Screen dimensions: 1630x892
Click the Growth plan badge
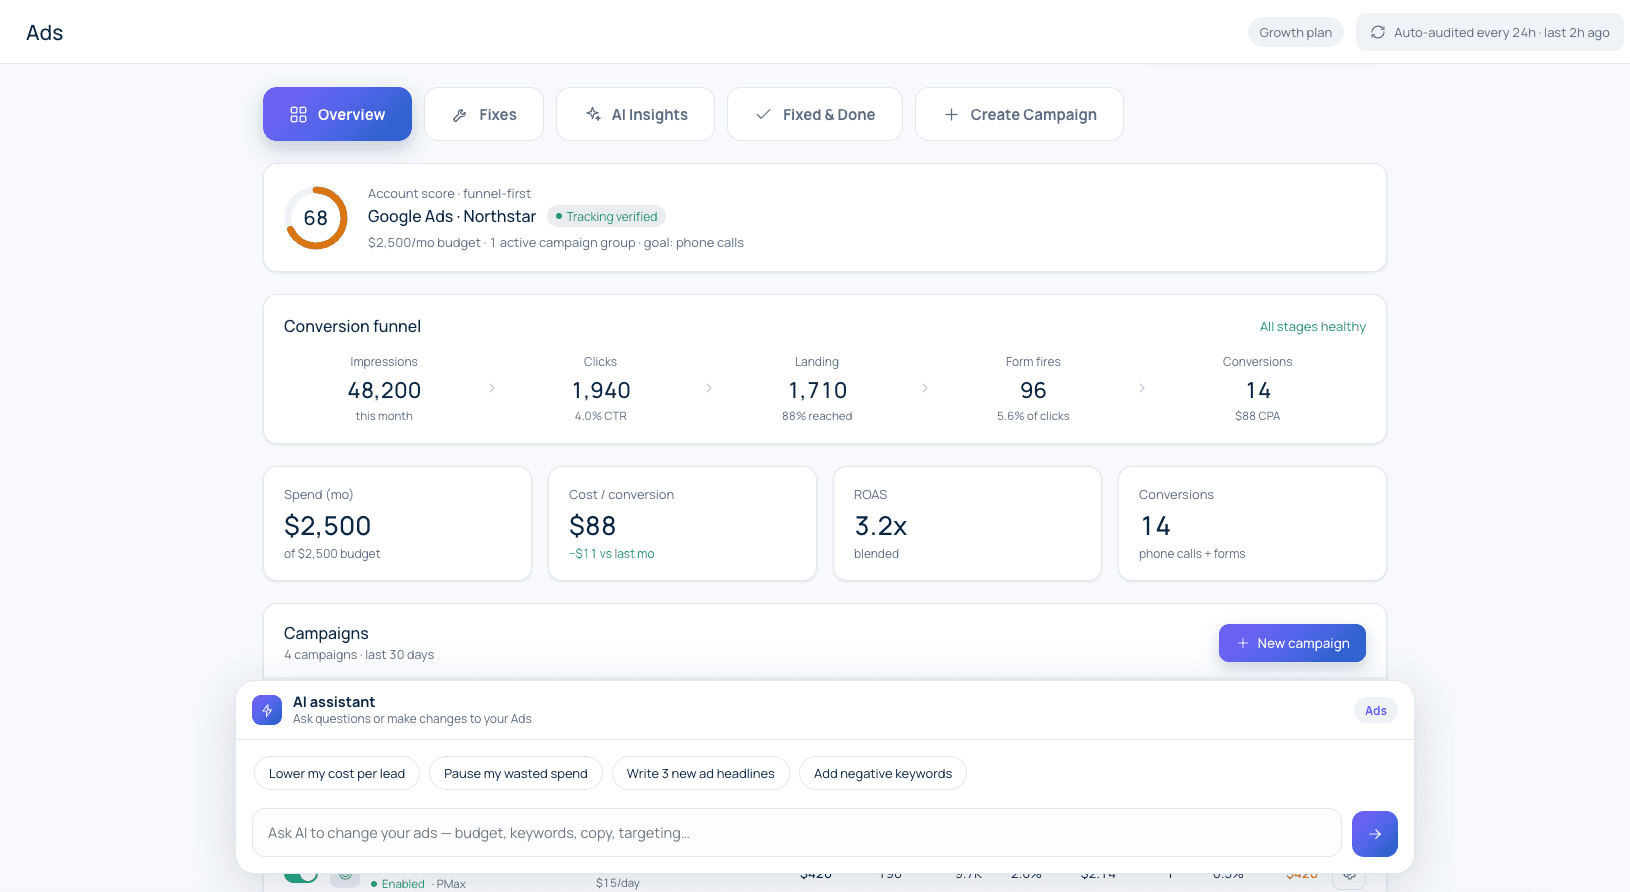click(1296, 32)
